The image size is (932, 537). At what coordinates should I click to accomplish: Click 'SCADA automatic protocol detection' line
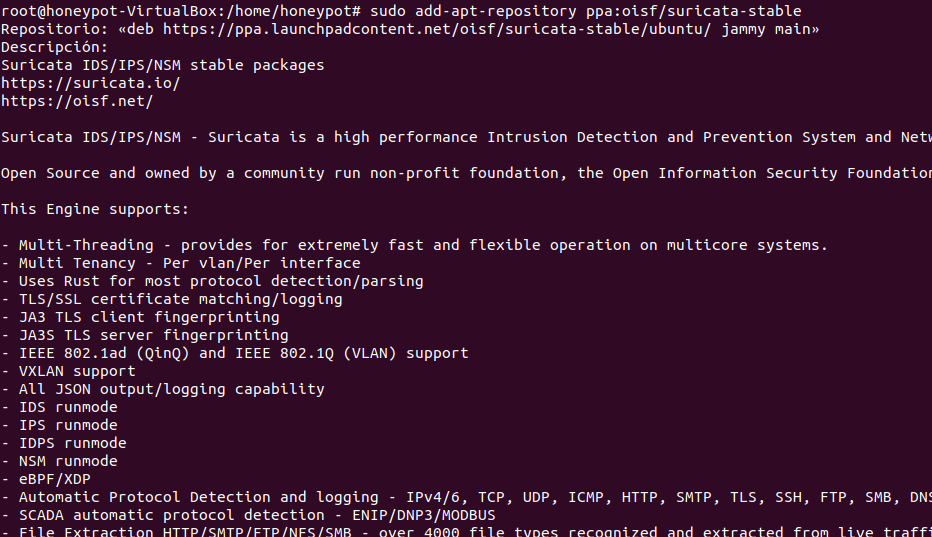[x=248, y=515]
